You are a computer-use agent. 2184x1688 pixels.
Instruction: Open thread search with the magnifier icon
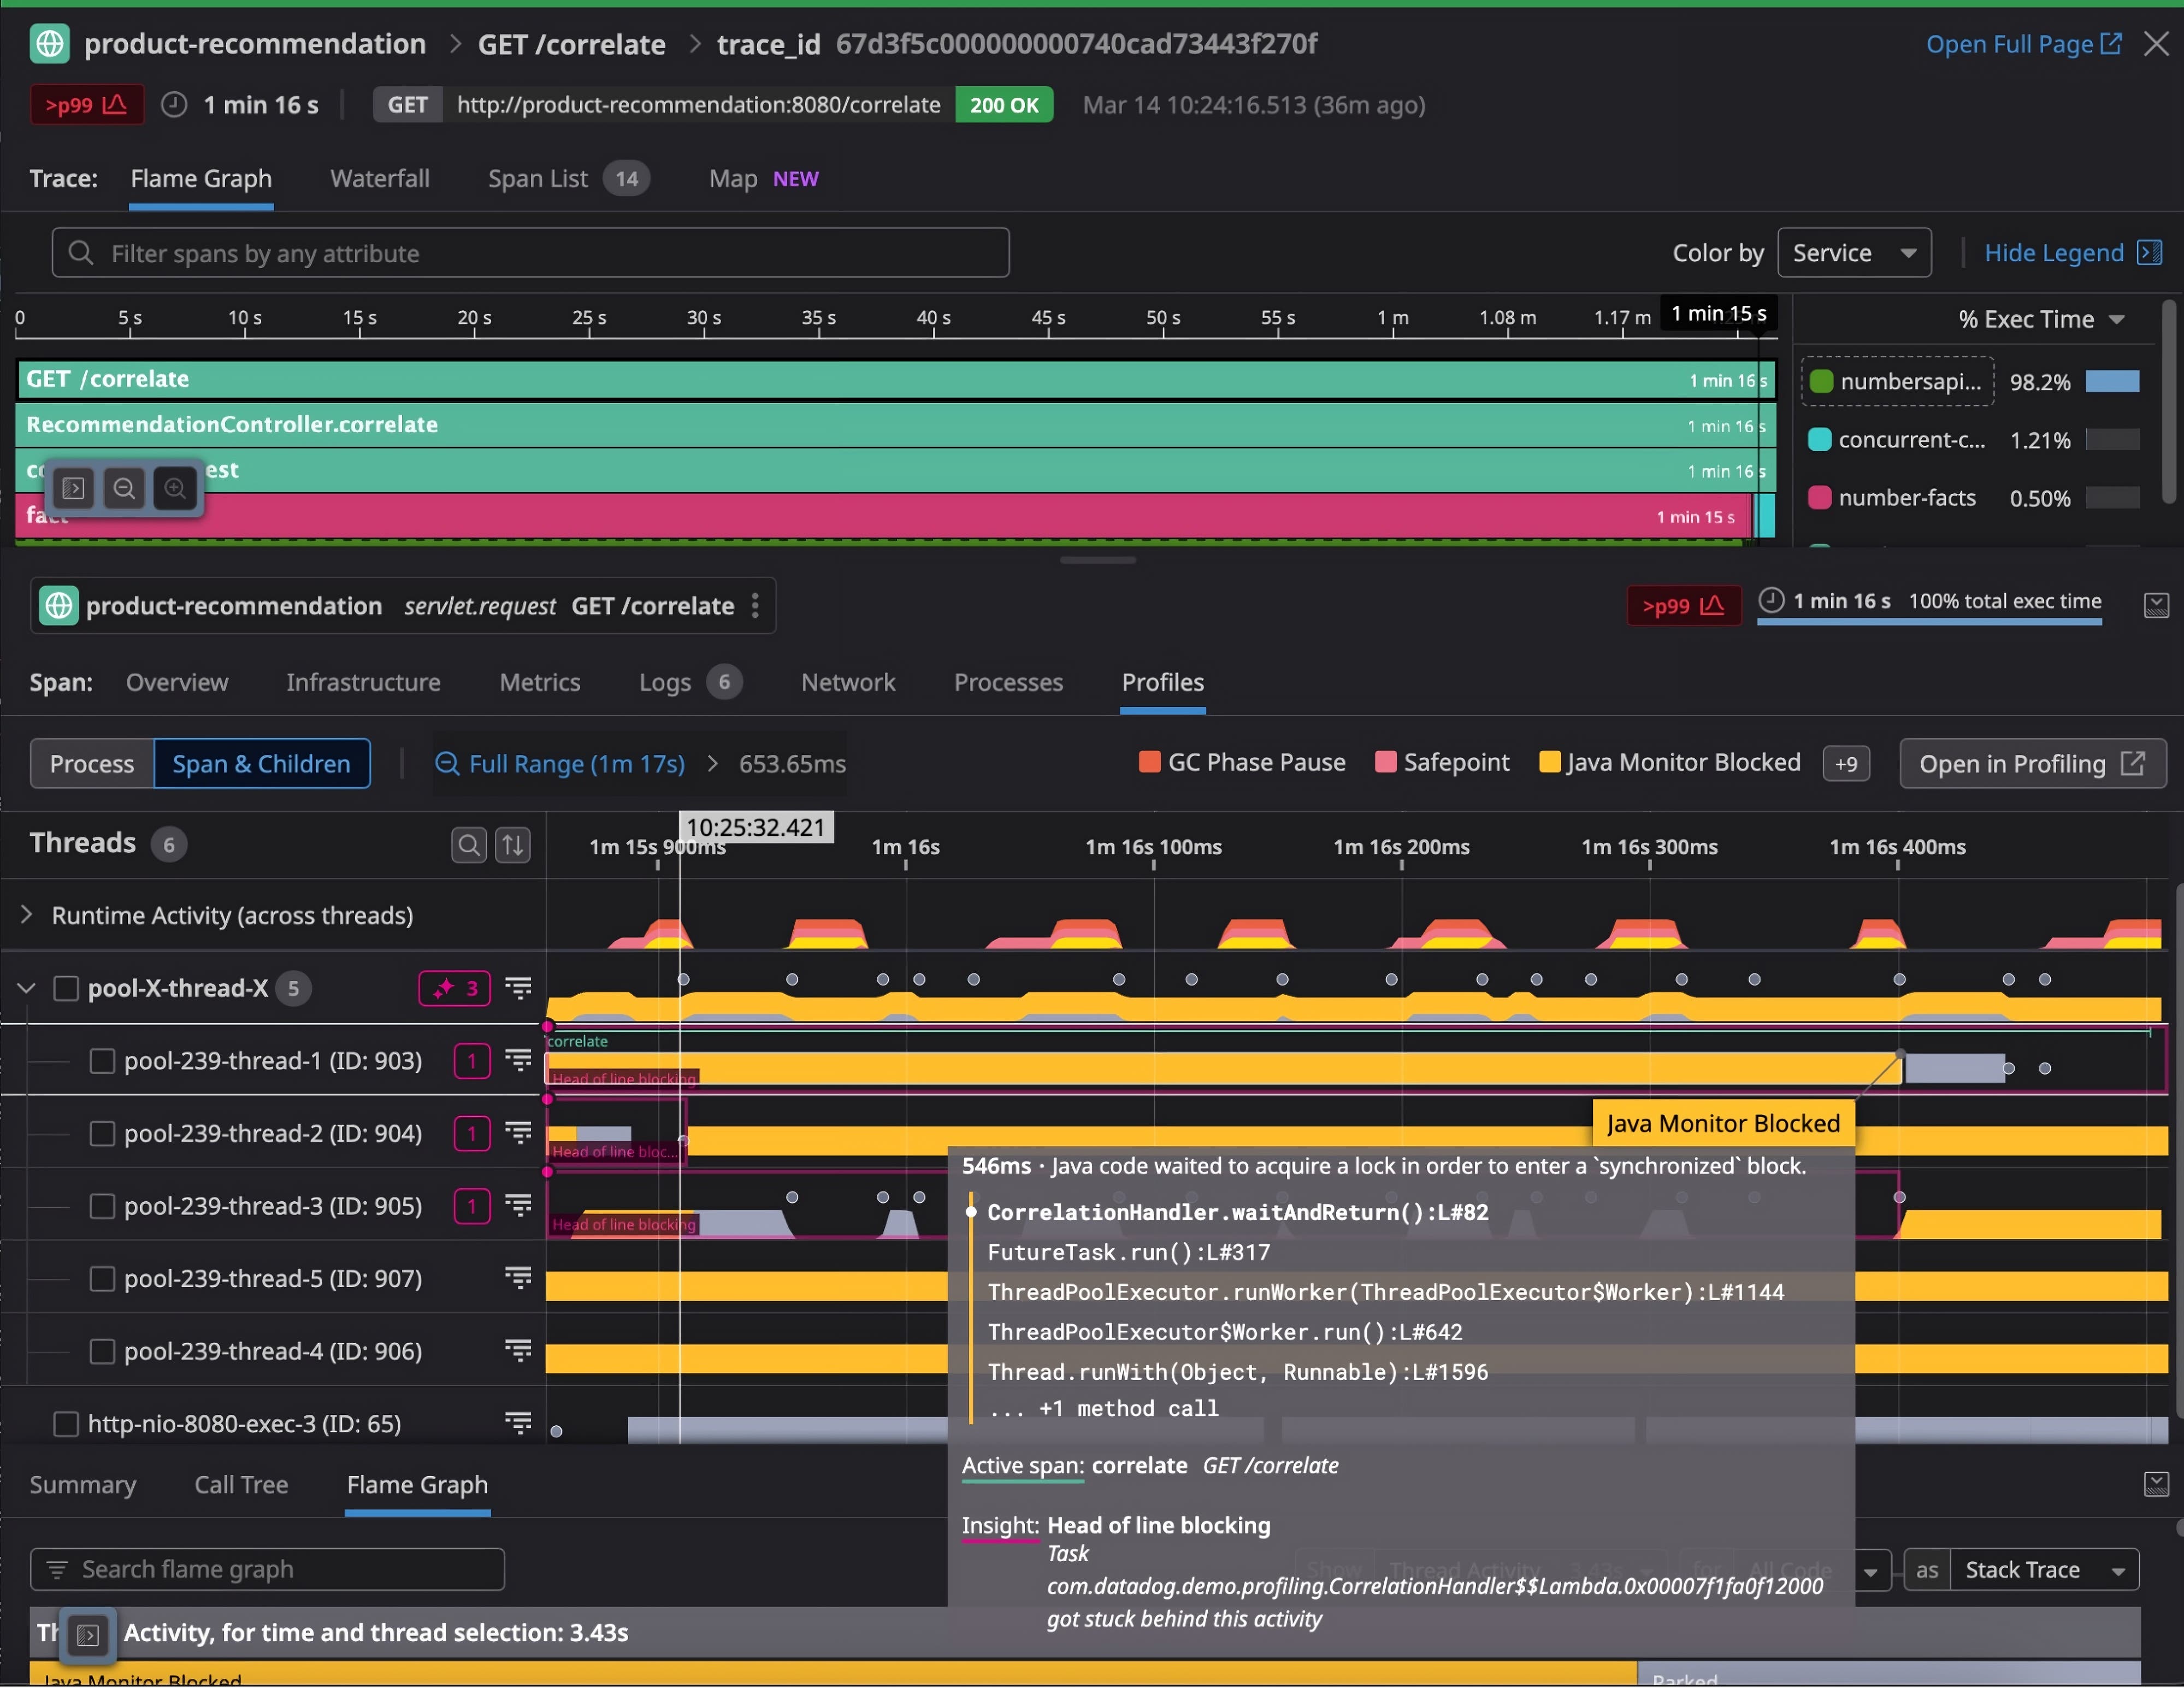(x=468, y=845)
